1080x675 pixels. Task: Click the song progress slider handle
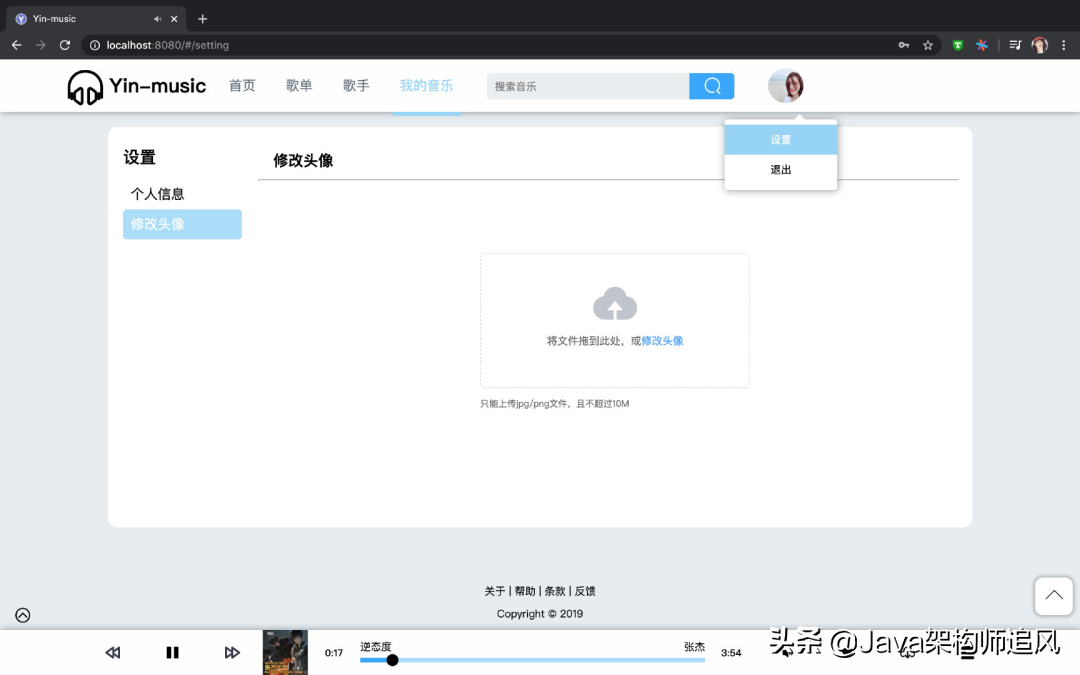(x=393, y=660)
